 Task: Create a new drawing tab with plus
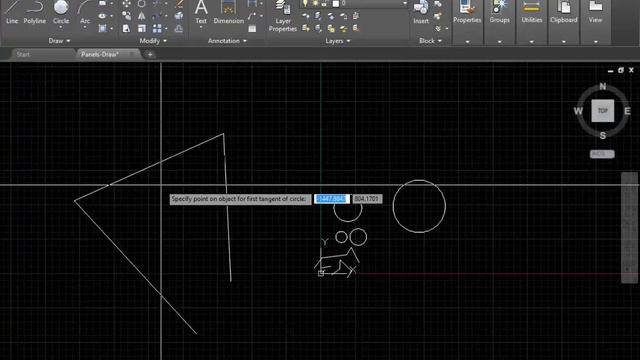150,54
